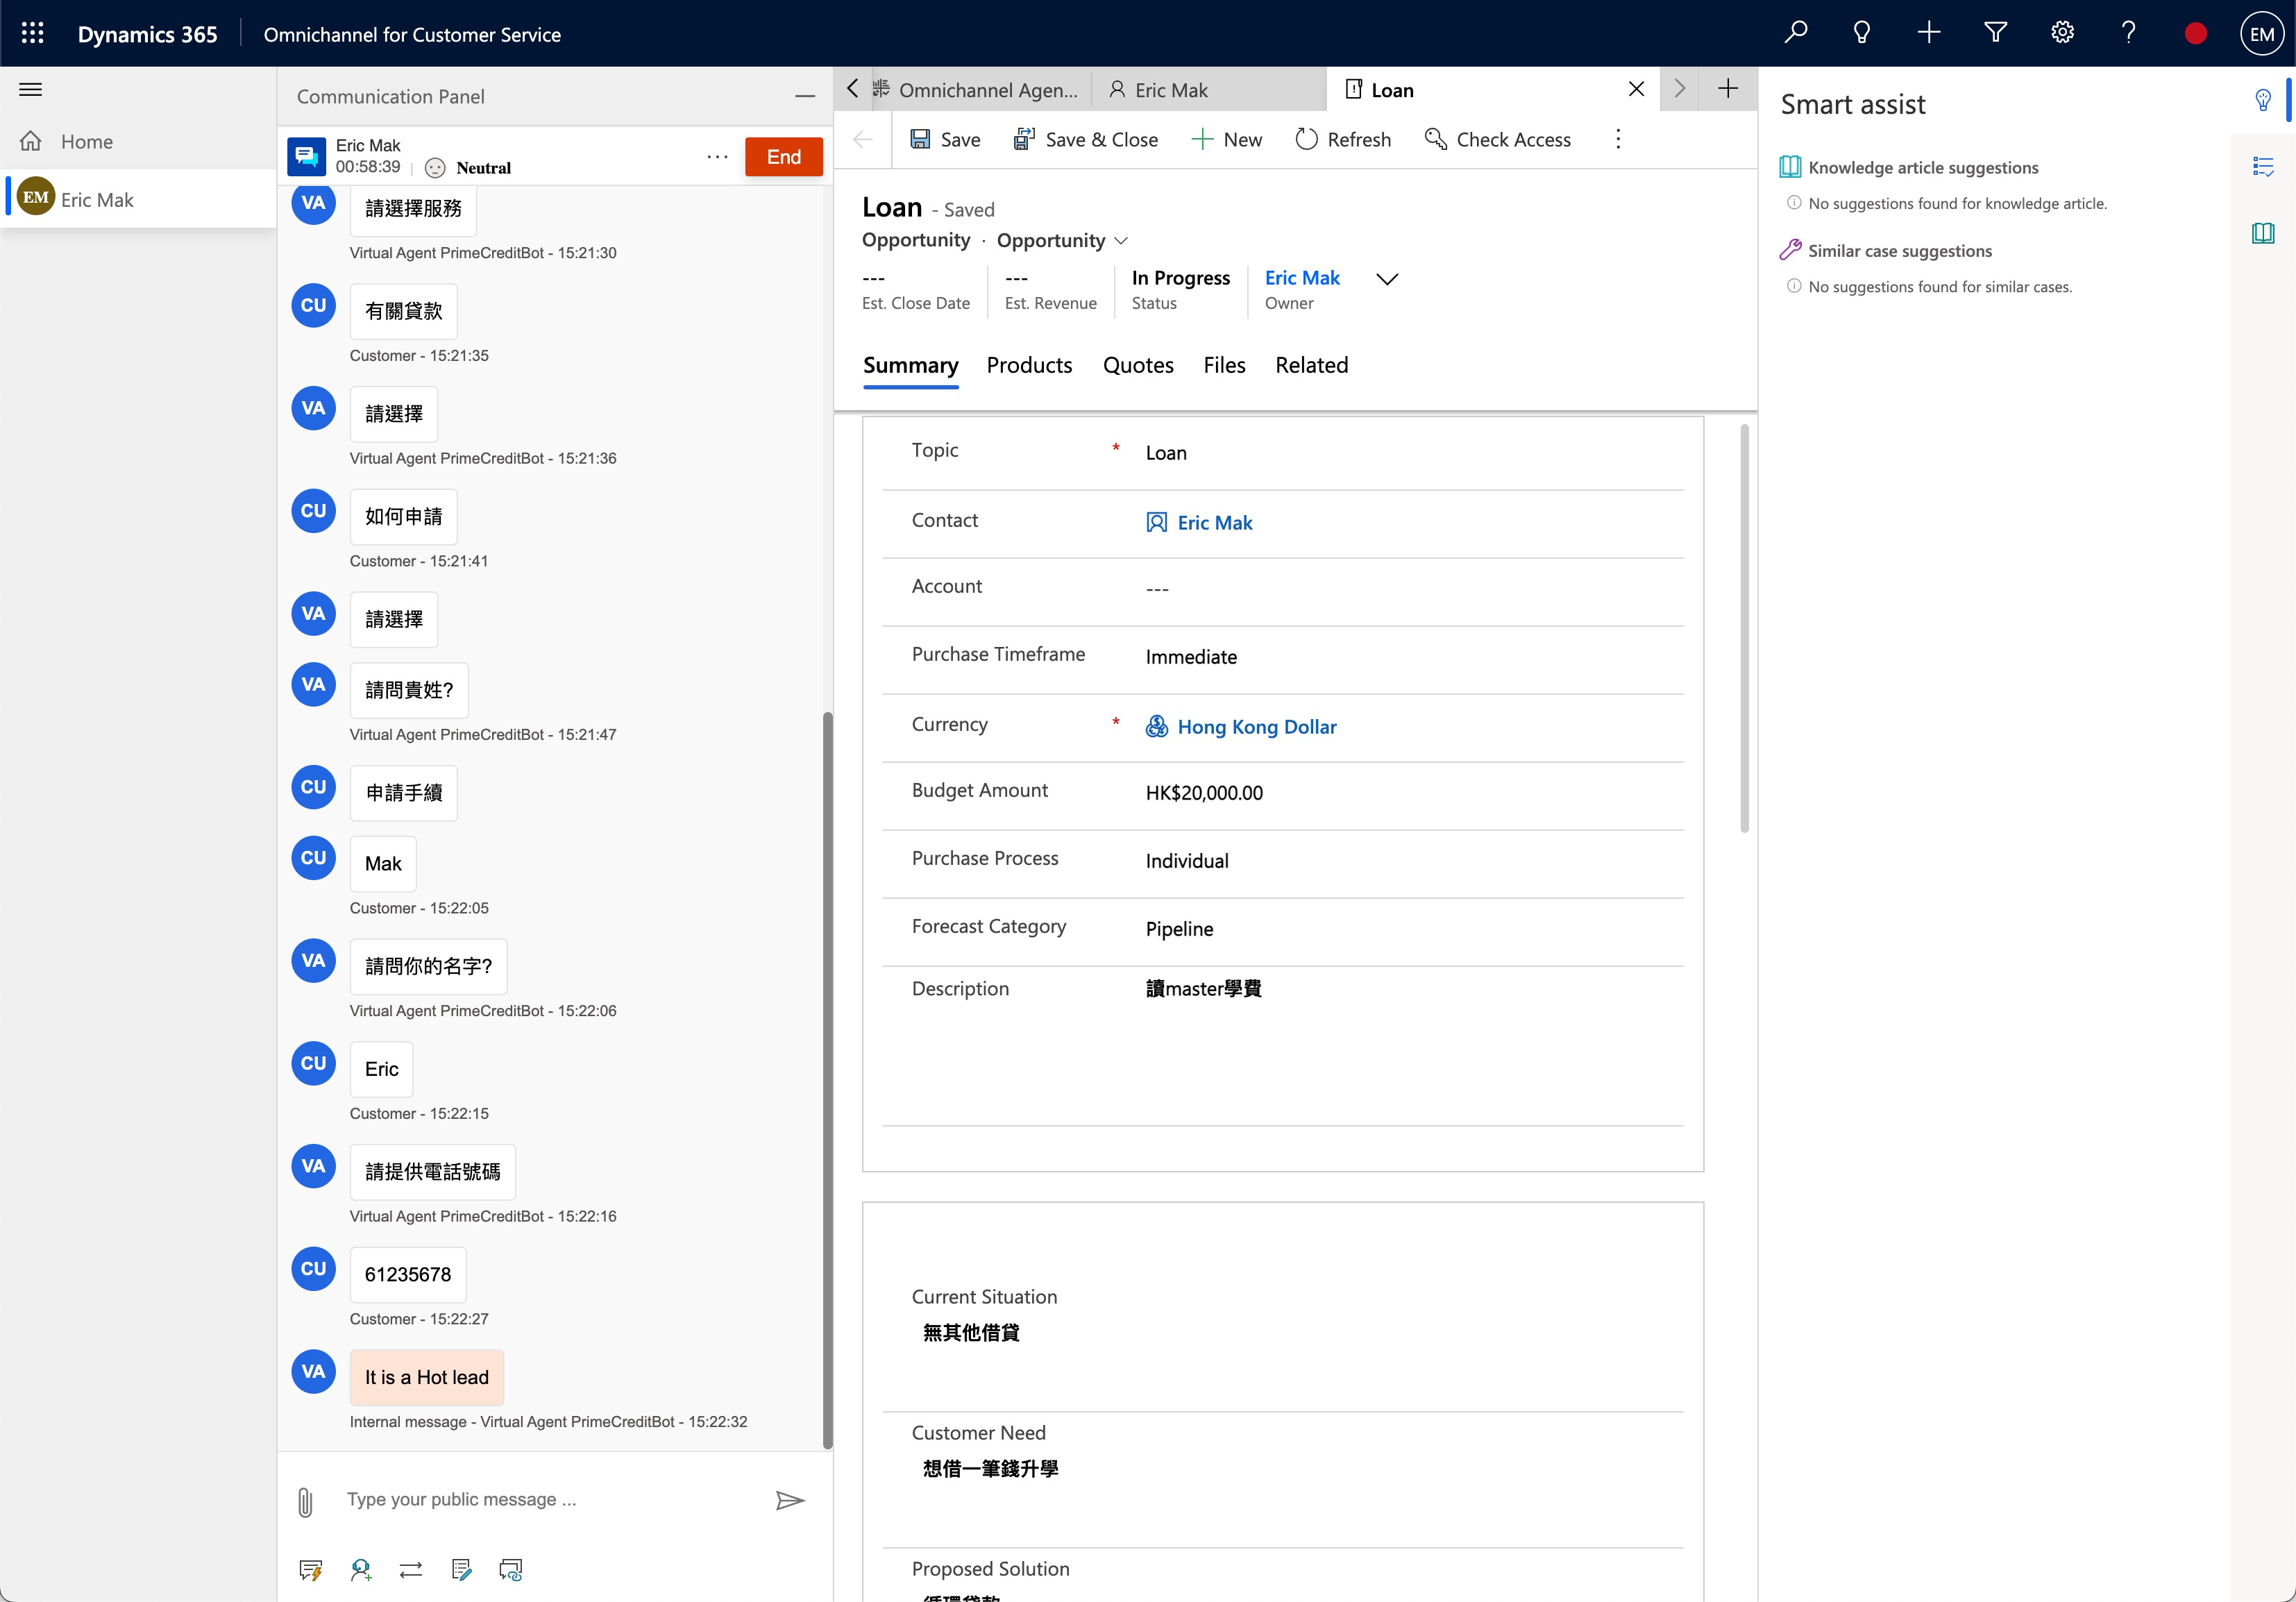Viewport: 2296px width, 1602px height.
Task: Click consult agent icon below chat
Action: coord(361,1570)
